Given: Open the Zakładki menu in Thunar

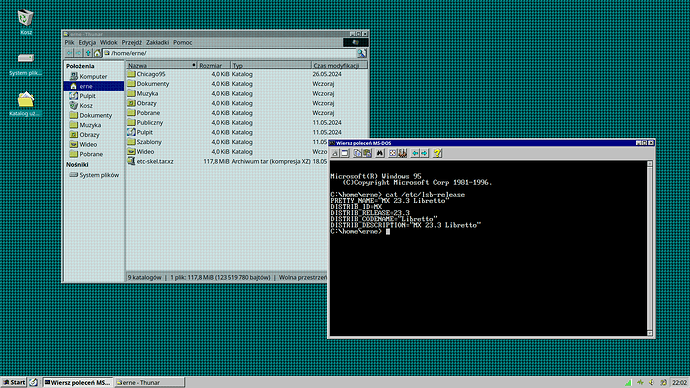Looking at the screenshot, I should point(157,43).
